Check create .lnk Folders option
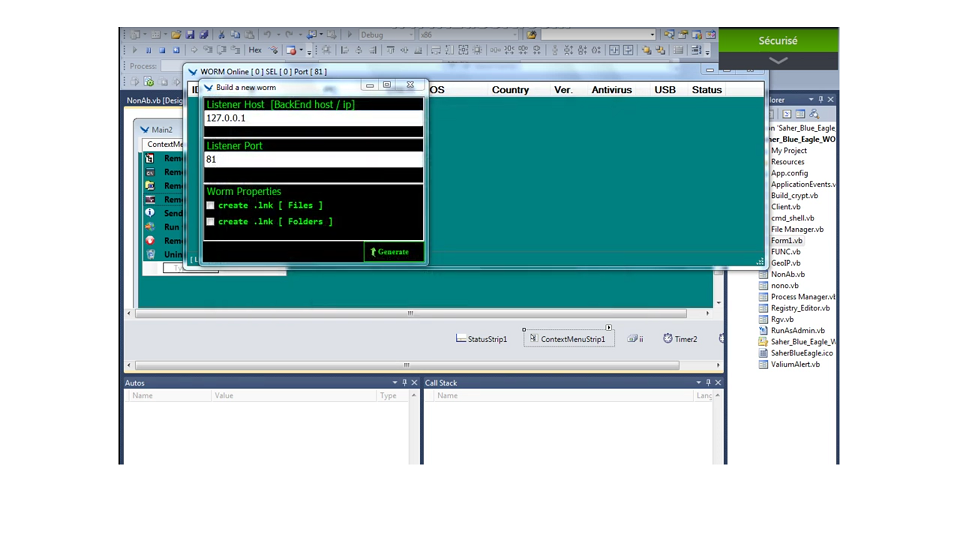Image resolution: width=960 pixels, height=540 pixels. [x=210, y=222]
